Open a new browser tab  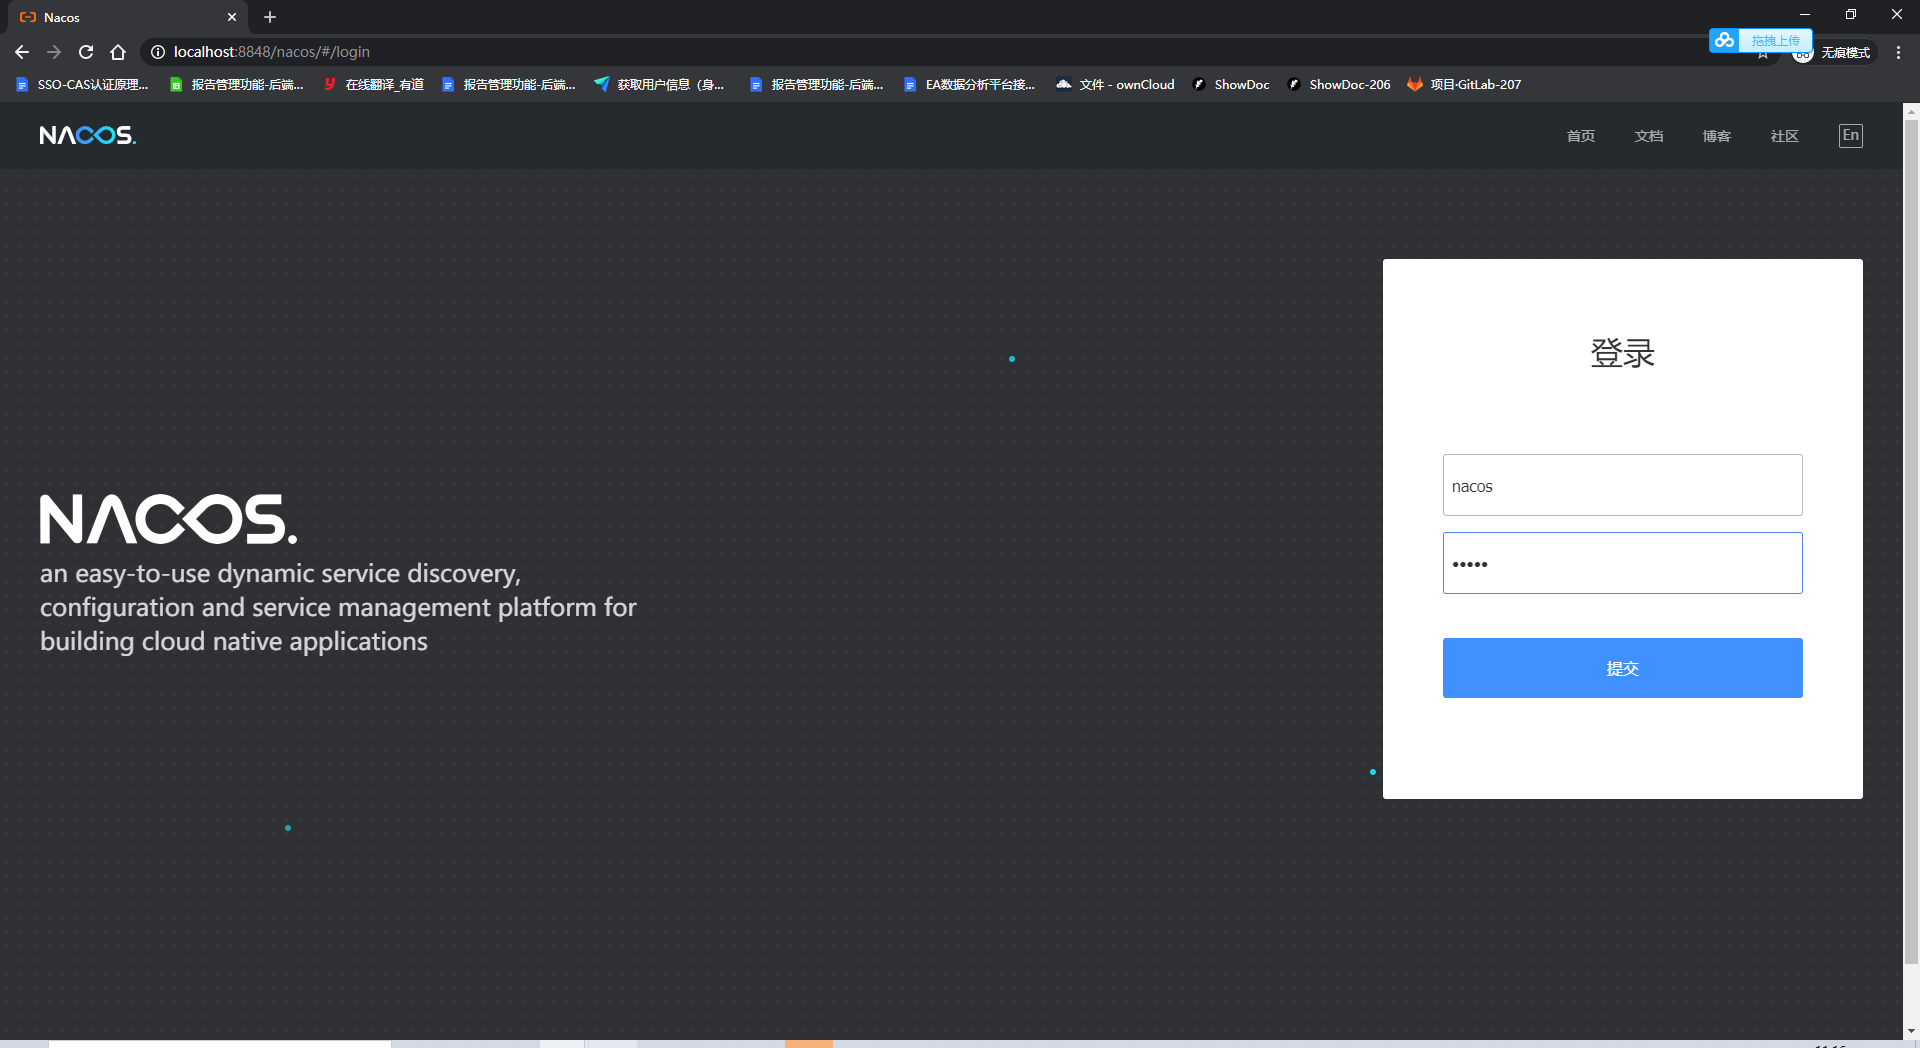(x=270, y=17)
